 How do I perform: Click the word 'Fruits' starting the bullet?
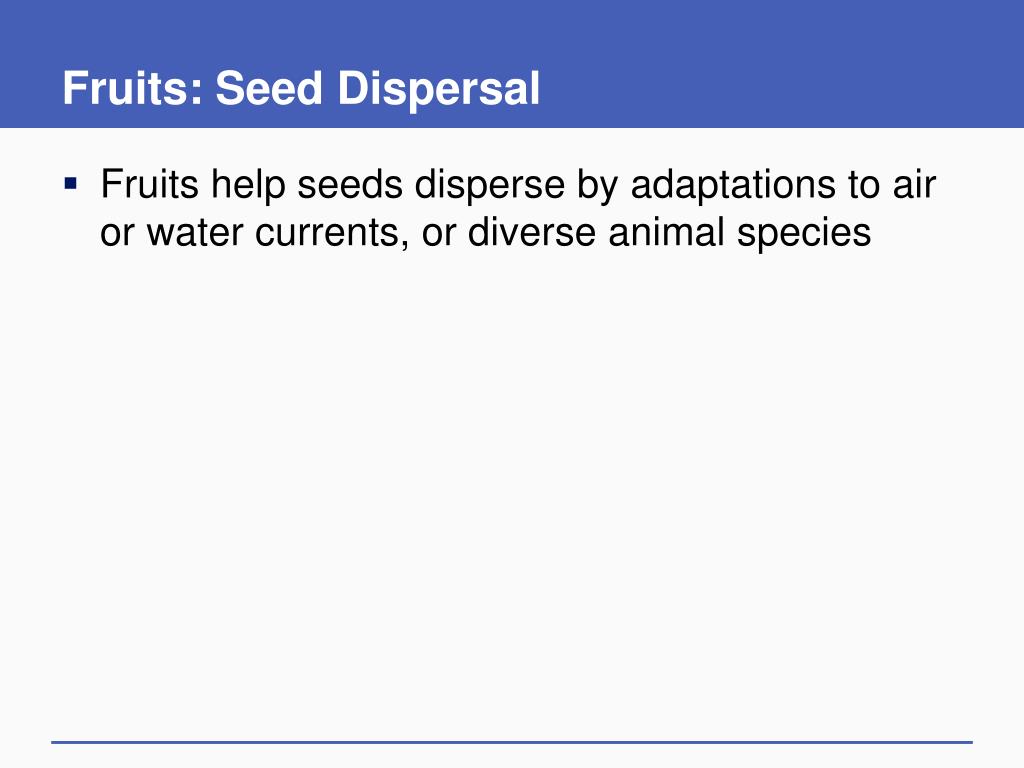(150, 184)
